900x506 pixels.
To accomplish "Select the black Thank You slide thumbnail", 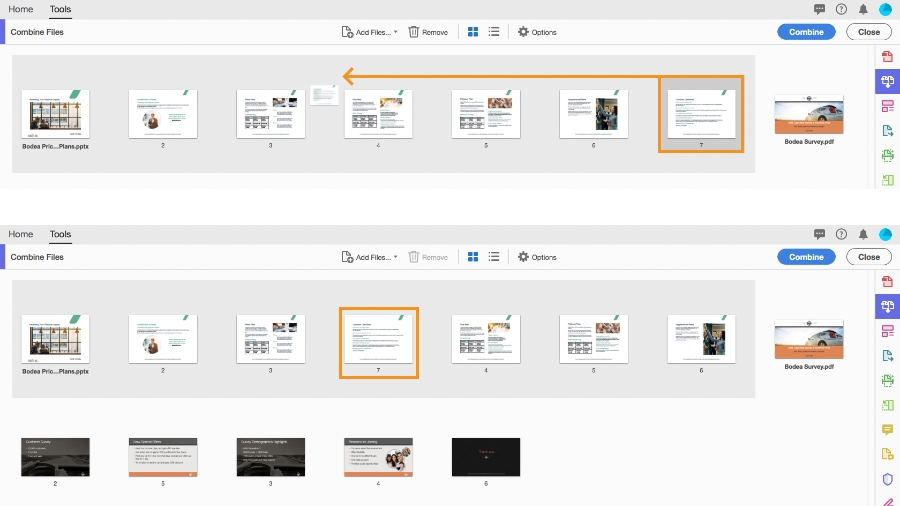I will tap(486, 457).
